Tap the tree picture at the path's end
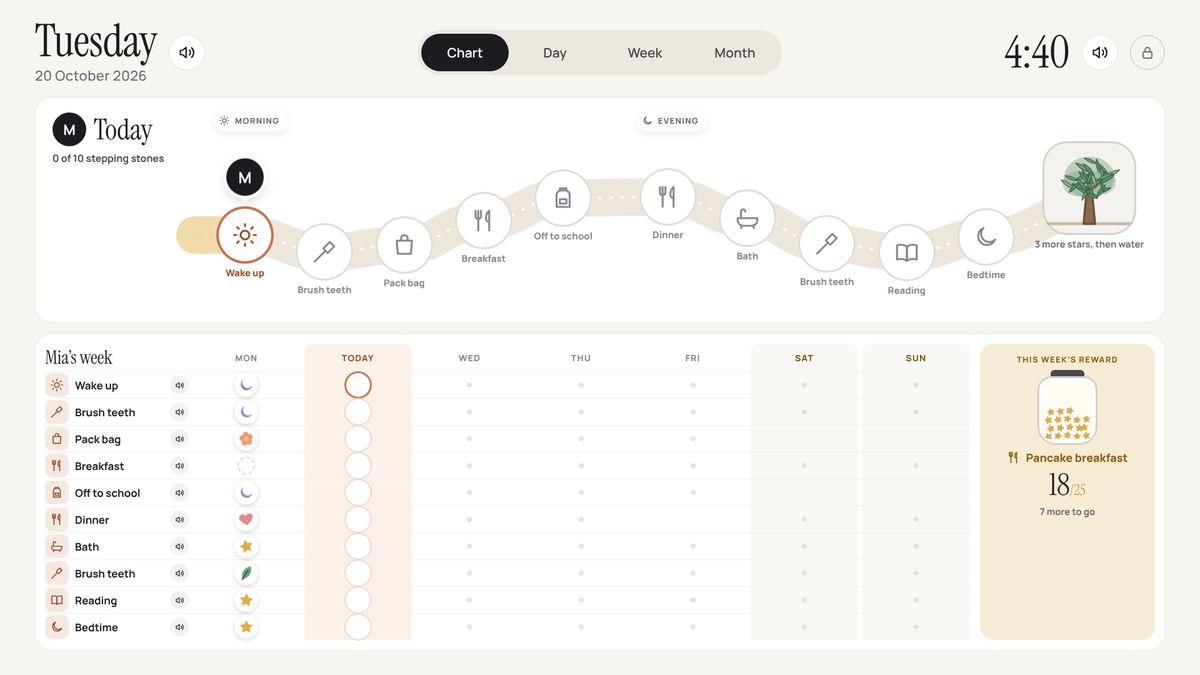 point(1089,188)
